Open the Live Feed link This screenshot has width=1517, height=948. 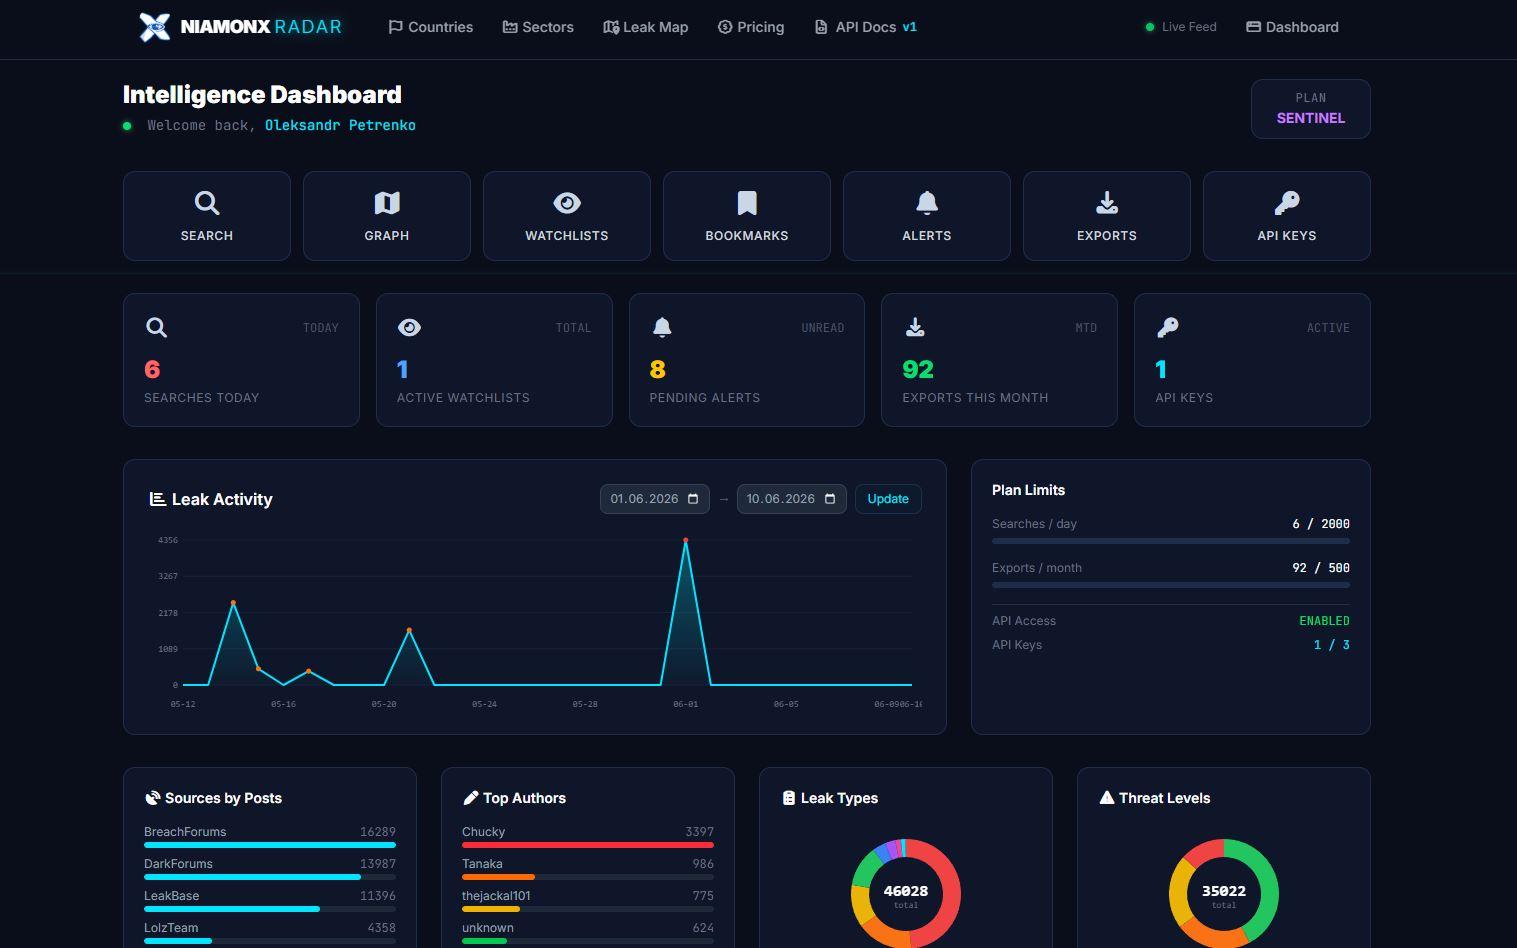click(x=1181, y=27)
